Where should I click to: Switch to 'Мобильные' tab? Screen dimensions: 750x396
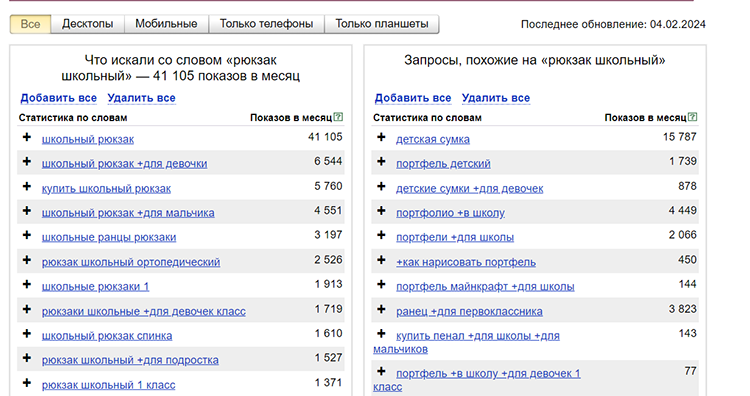166,24
